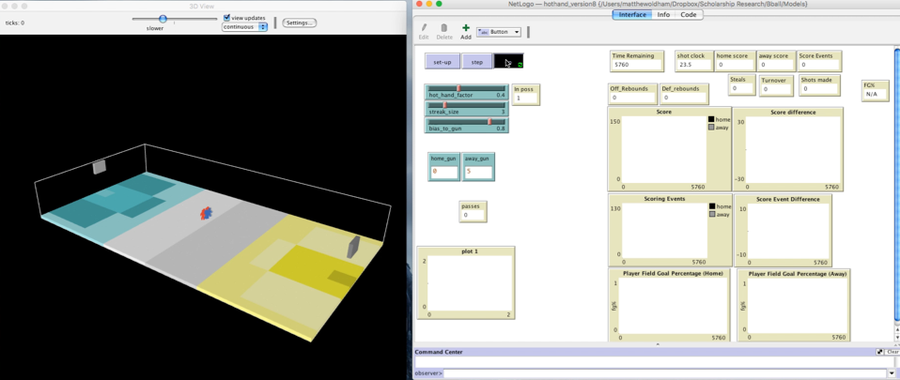This screenshot has width=900, height=380.
Task: Click the set-up button
Action: tap(442, 62)
